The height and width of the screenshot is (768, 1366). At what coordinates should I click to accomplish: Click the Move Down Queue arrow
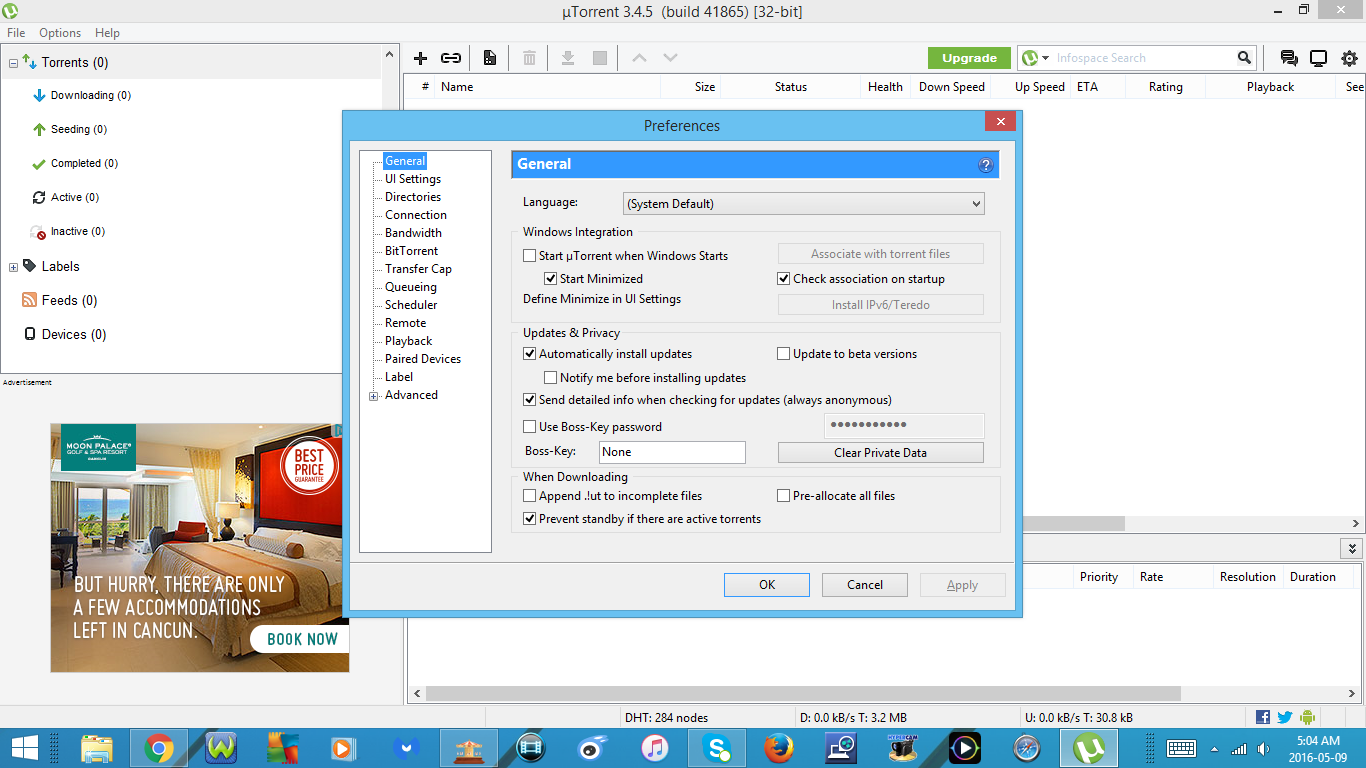point(670,58)
